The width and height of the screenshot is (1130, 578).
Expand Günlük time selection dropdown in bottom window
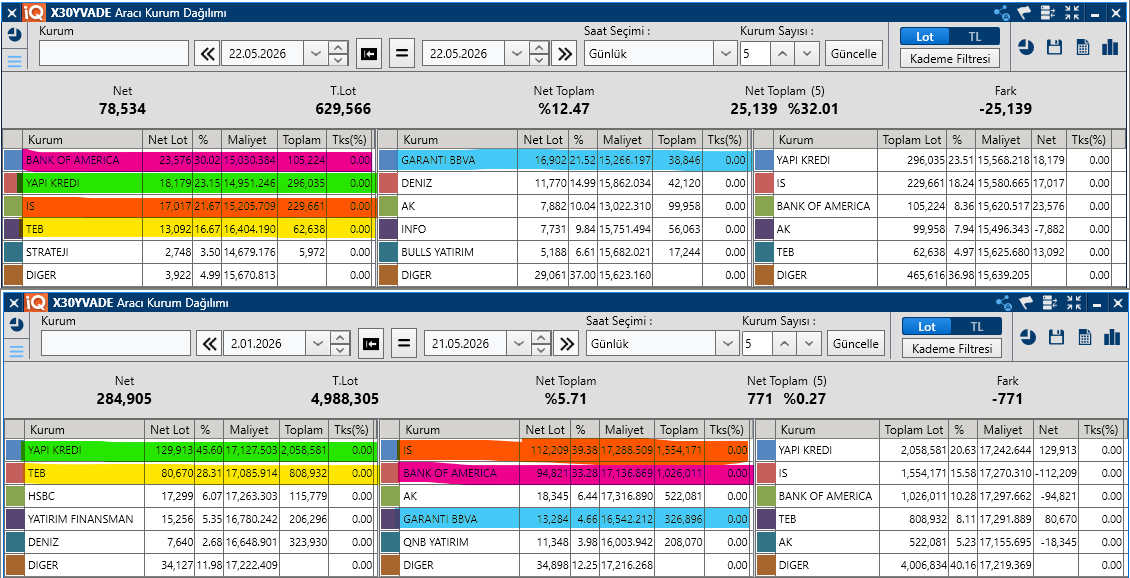point(726,344)
